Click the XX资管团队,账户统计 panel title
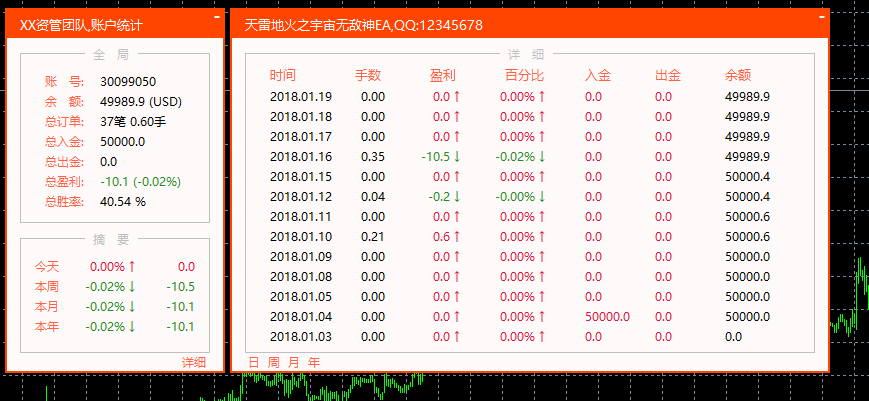Screen dimensions: 869x401 [x=81, y=25]
